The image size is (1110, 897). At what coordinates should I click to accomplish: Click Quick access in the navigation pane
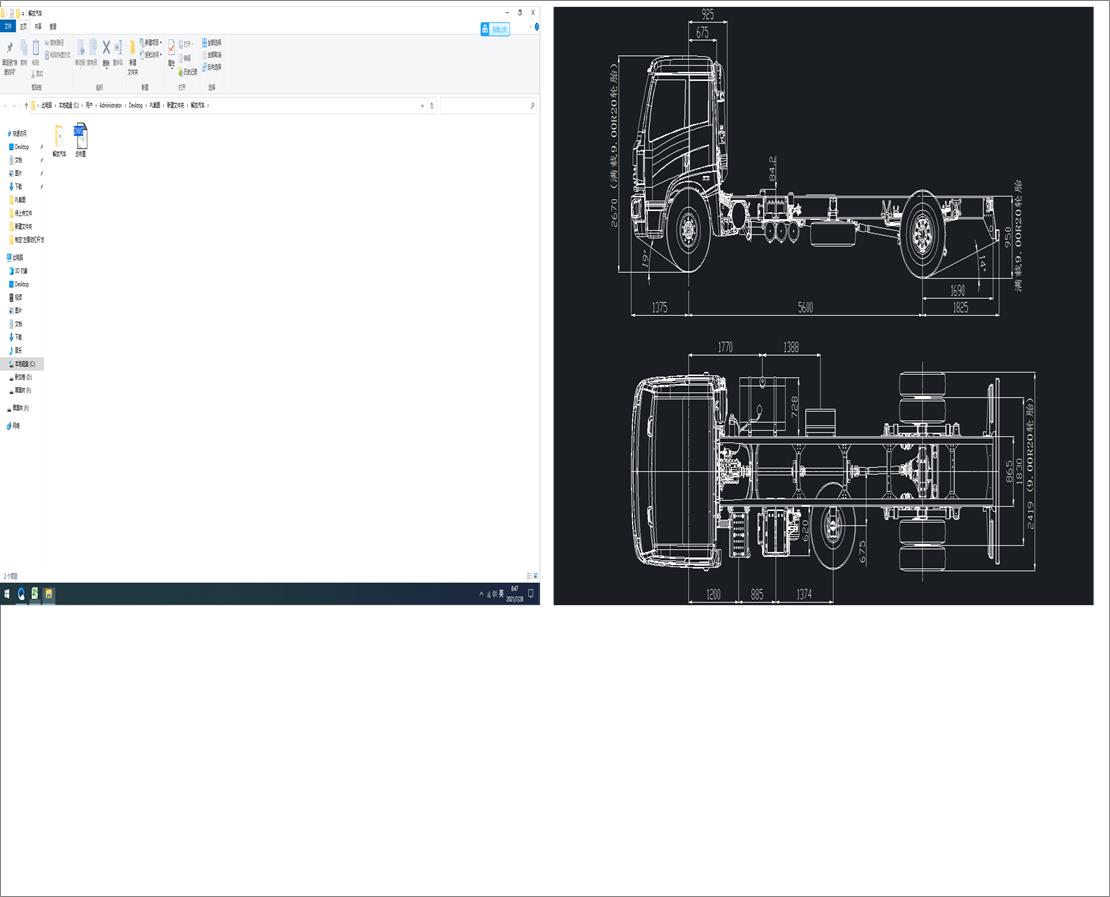click(18, 133)
